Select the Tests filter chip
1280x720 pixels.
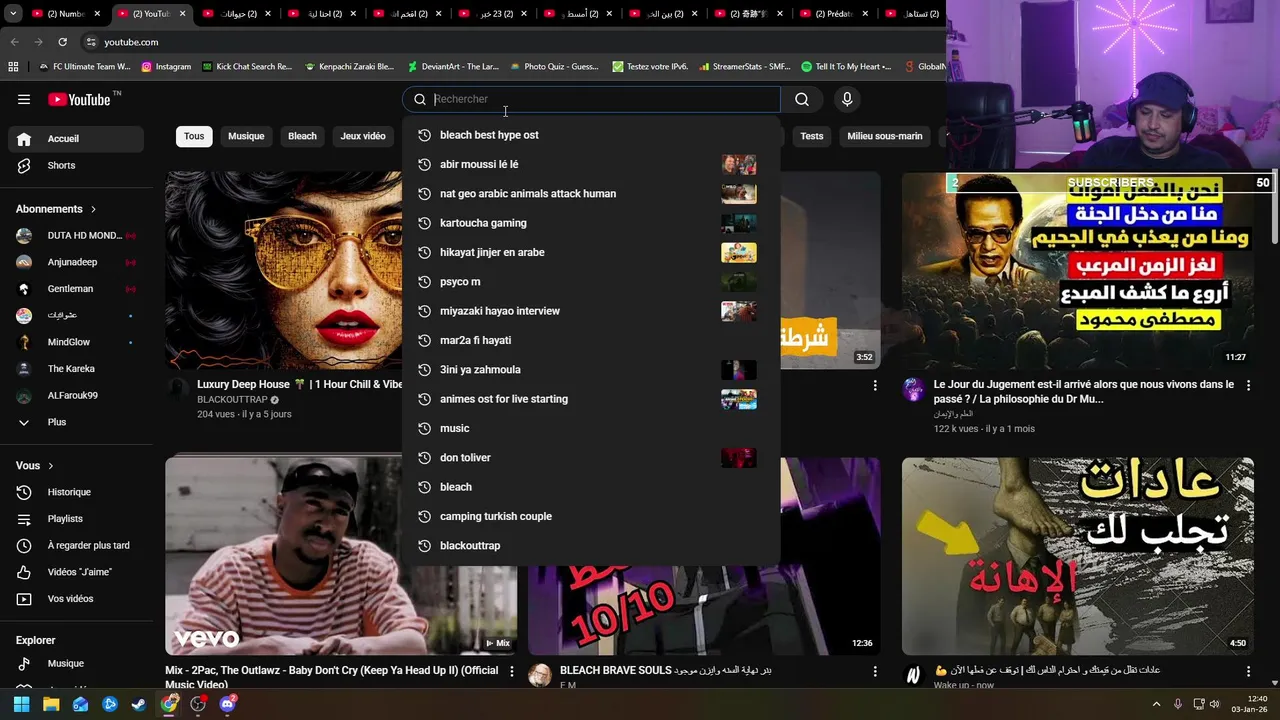(x=812, y=136)
